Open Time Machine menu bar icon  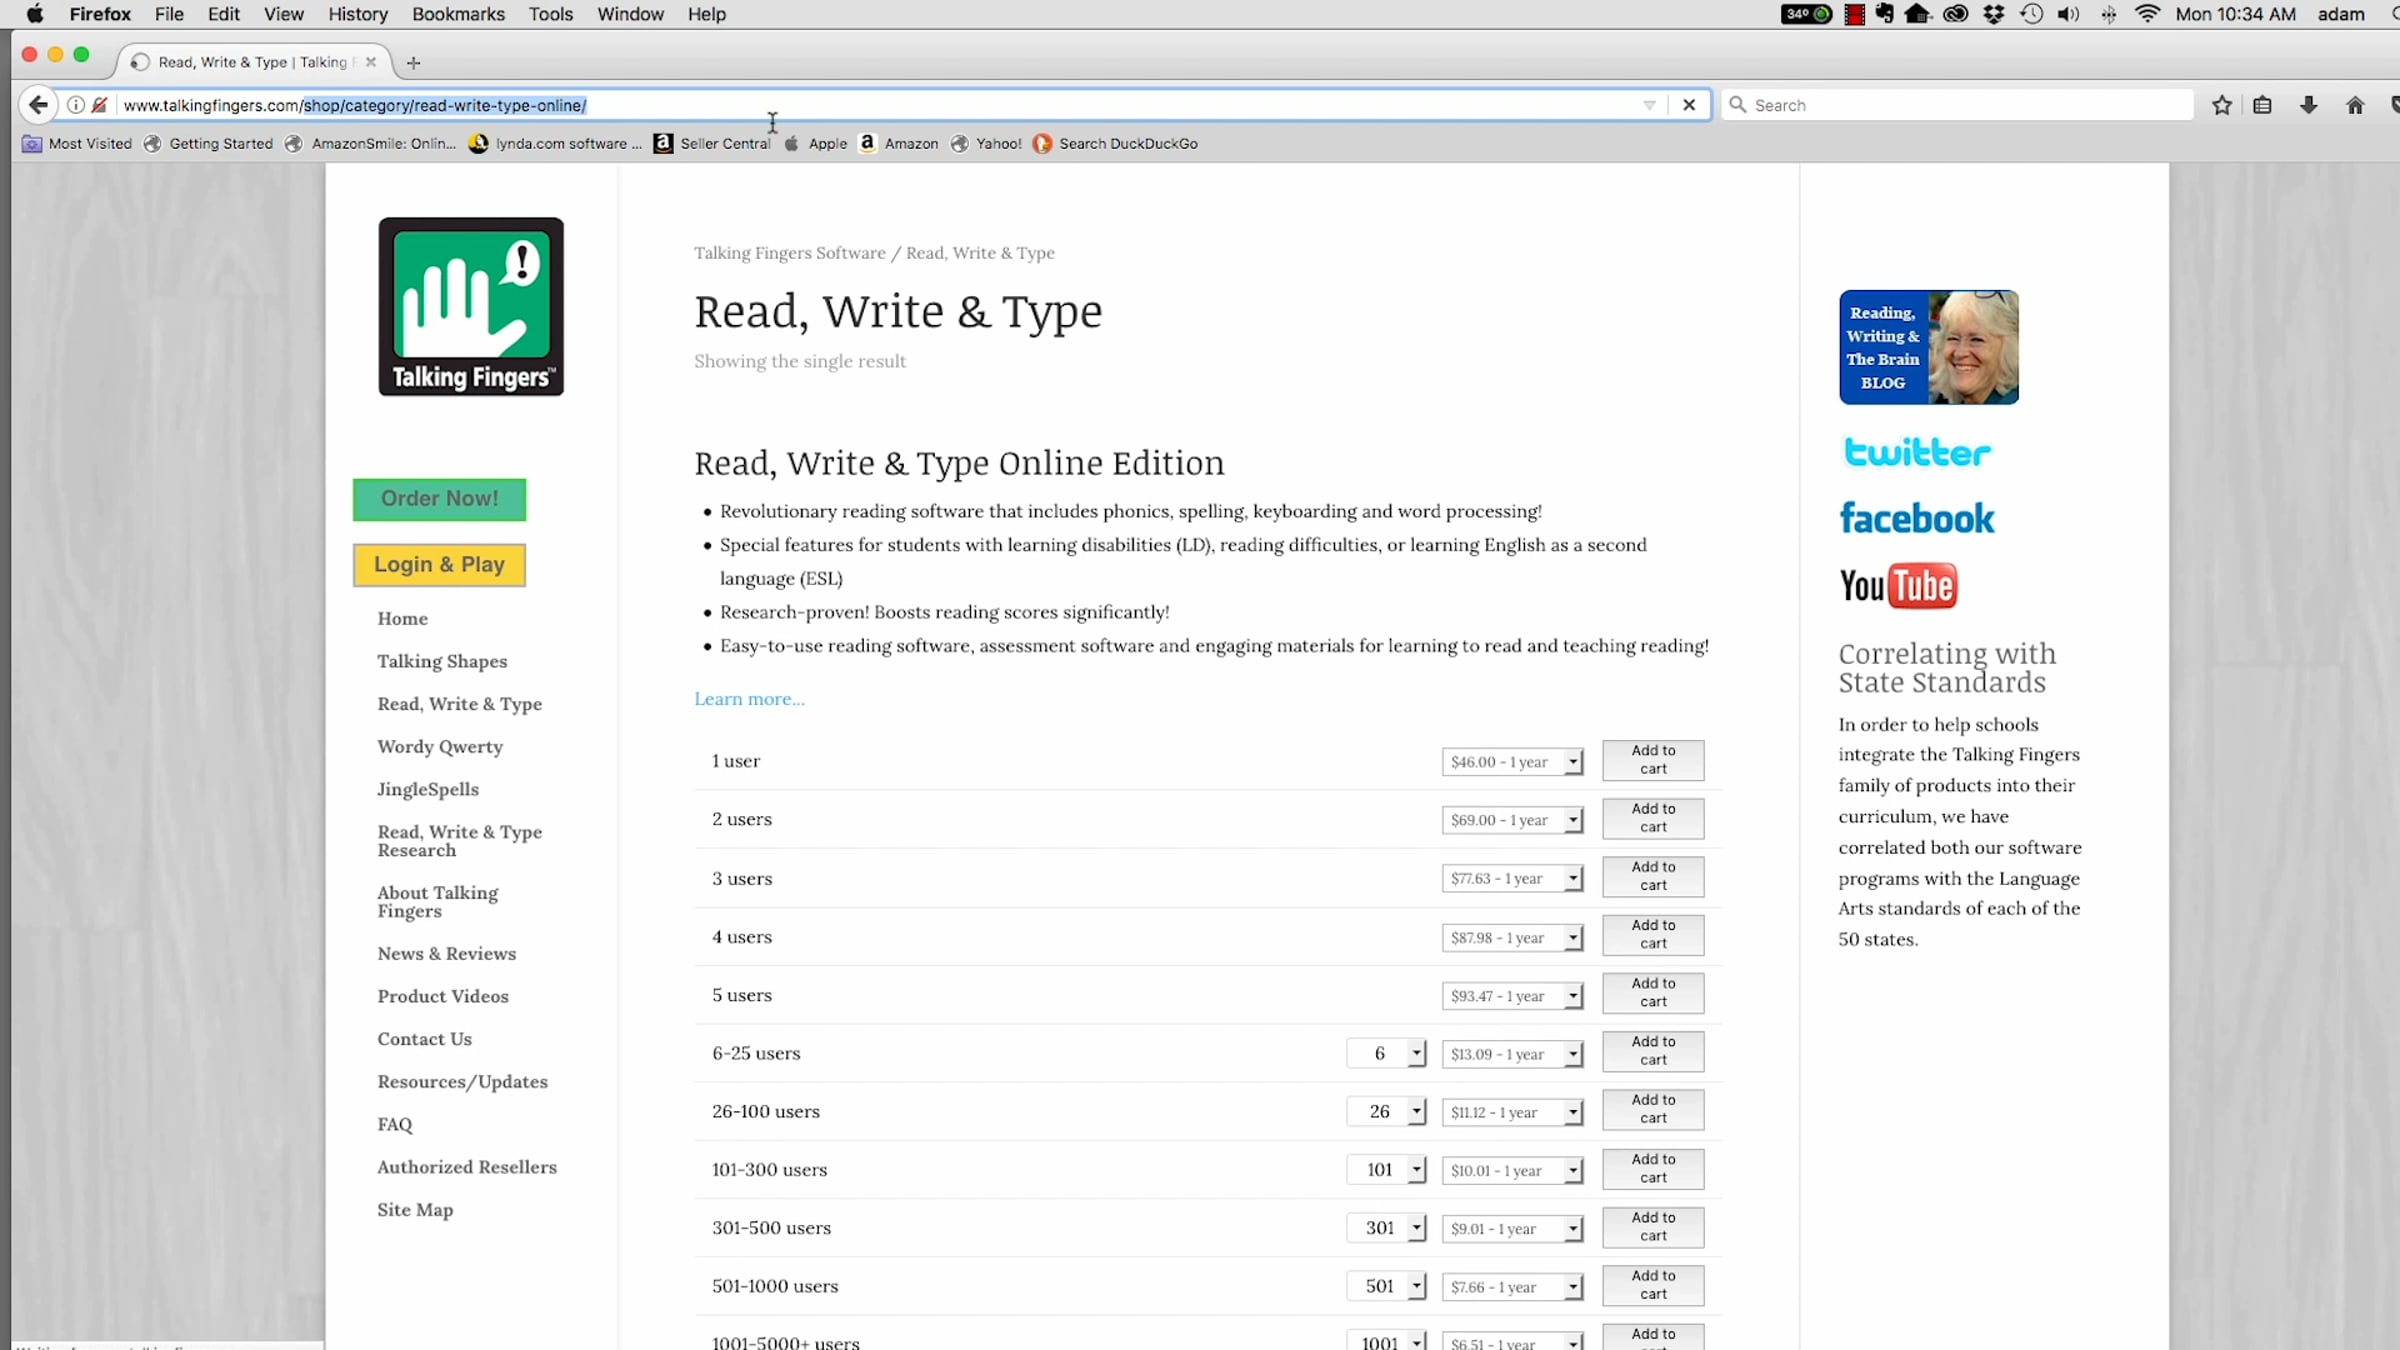click(x=2031, y=14)
